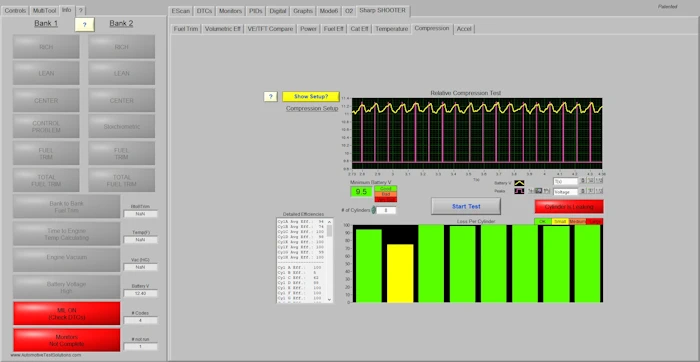This screenshot has height=362, width=700.
Task: Click the Peaks purple plot legend icon
Action: (x=519, y=191)
